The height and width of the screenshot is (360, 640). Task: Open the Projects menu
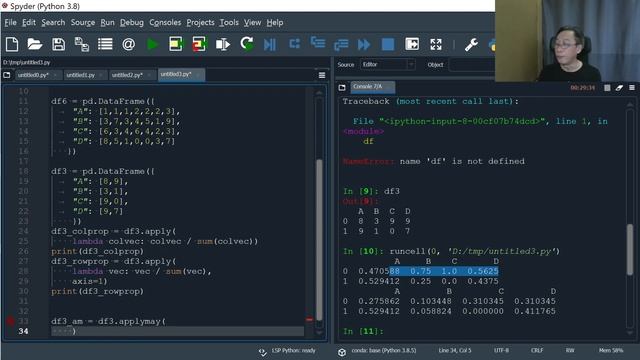click(x=200, y=22)
